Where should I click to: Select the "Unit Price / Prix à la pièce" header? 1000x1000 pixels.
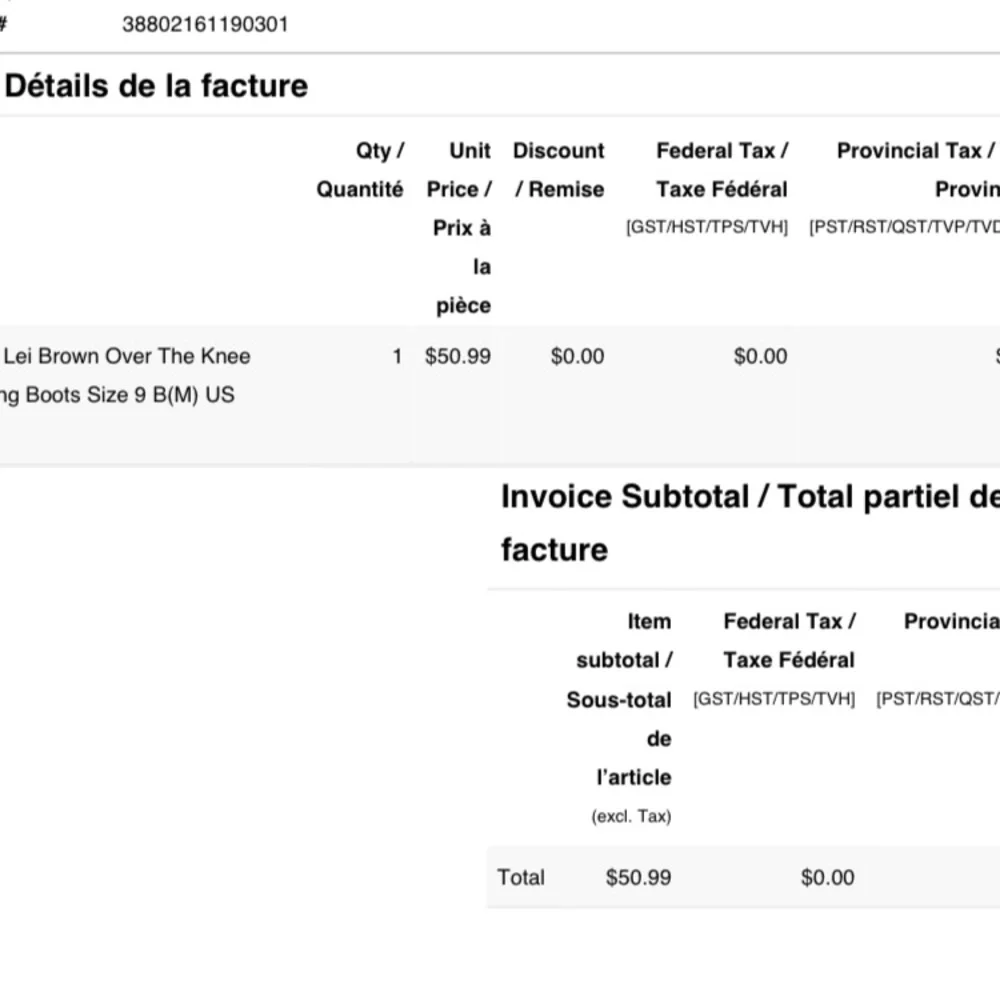point(460,228)
